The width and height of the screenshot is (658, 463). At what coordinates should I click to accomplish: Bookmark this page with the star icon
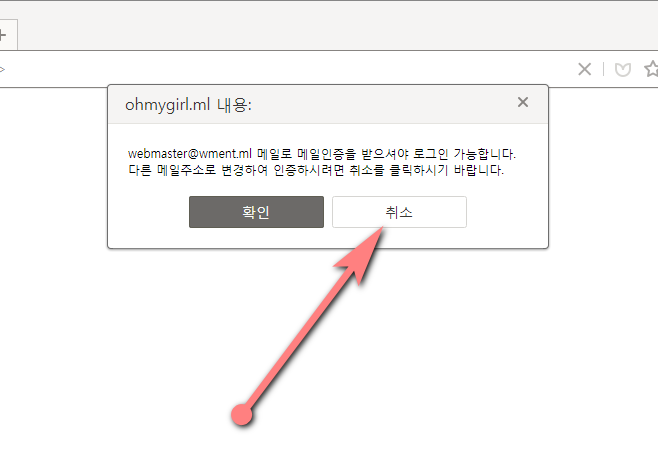point(651,69)
